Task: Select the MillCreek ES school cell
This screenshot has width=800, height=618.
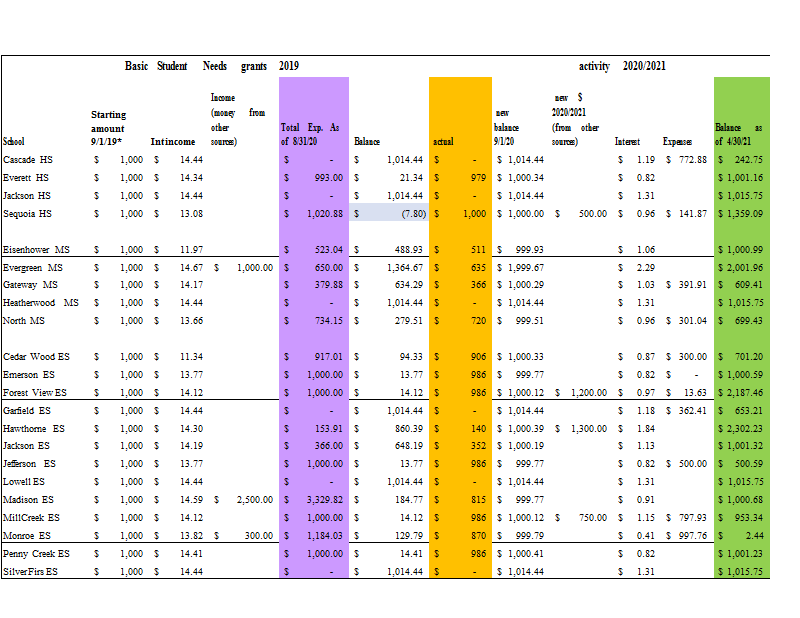Action: [32, 517]
